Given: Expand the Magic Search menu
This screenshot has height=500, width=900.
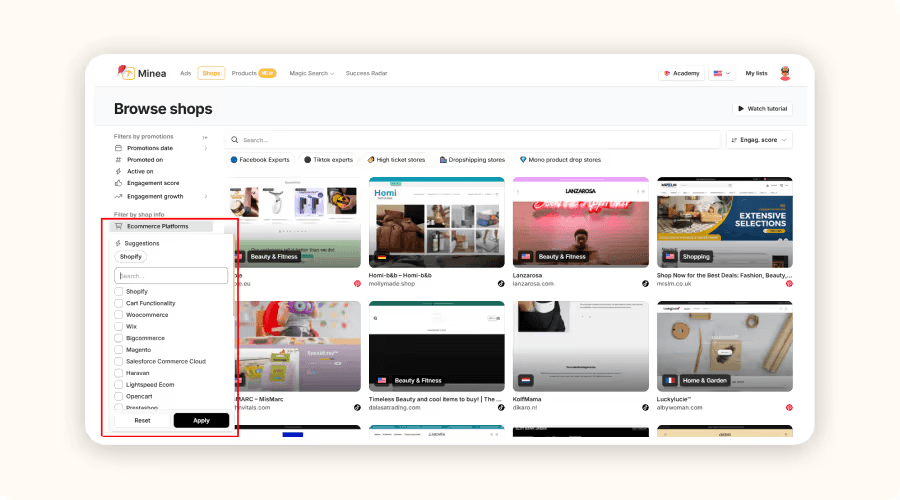Looking at the screenshot, I should click(x=312, y=73).
